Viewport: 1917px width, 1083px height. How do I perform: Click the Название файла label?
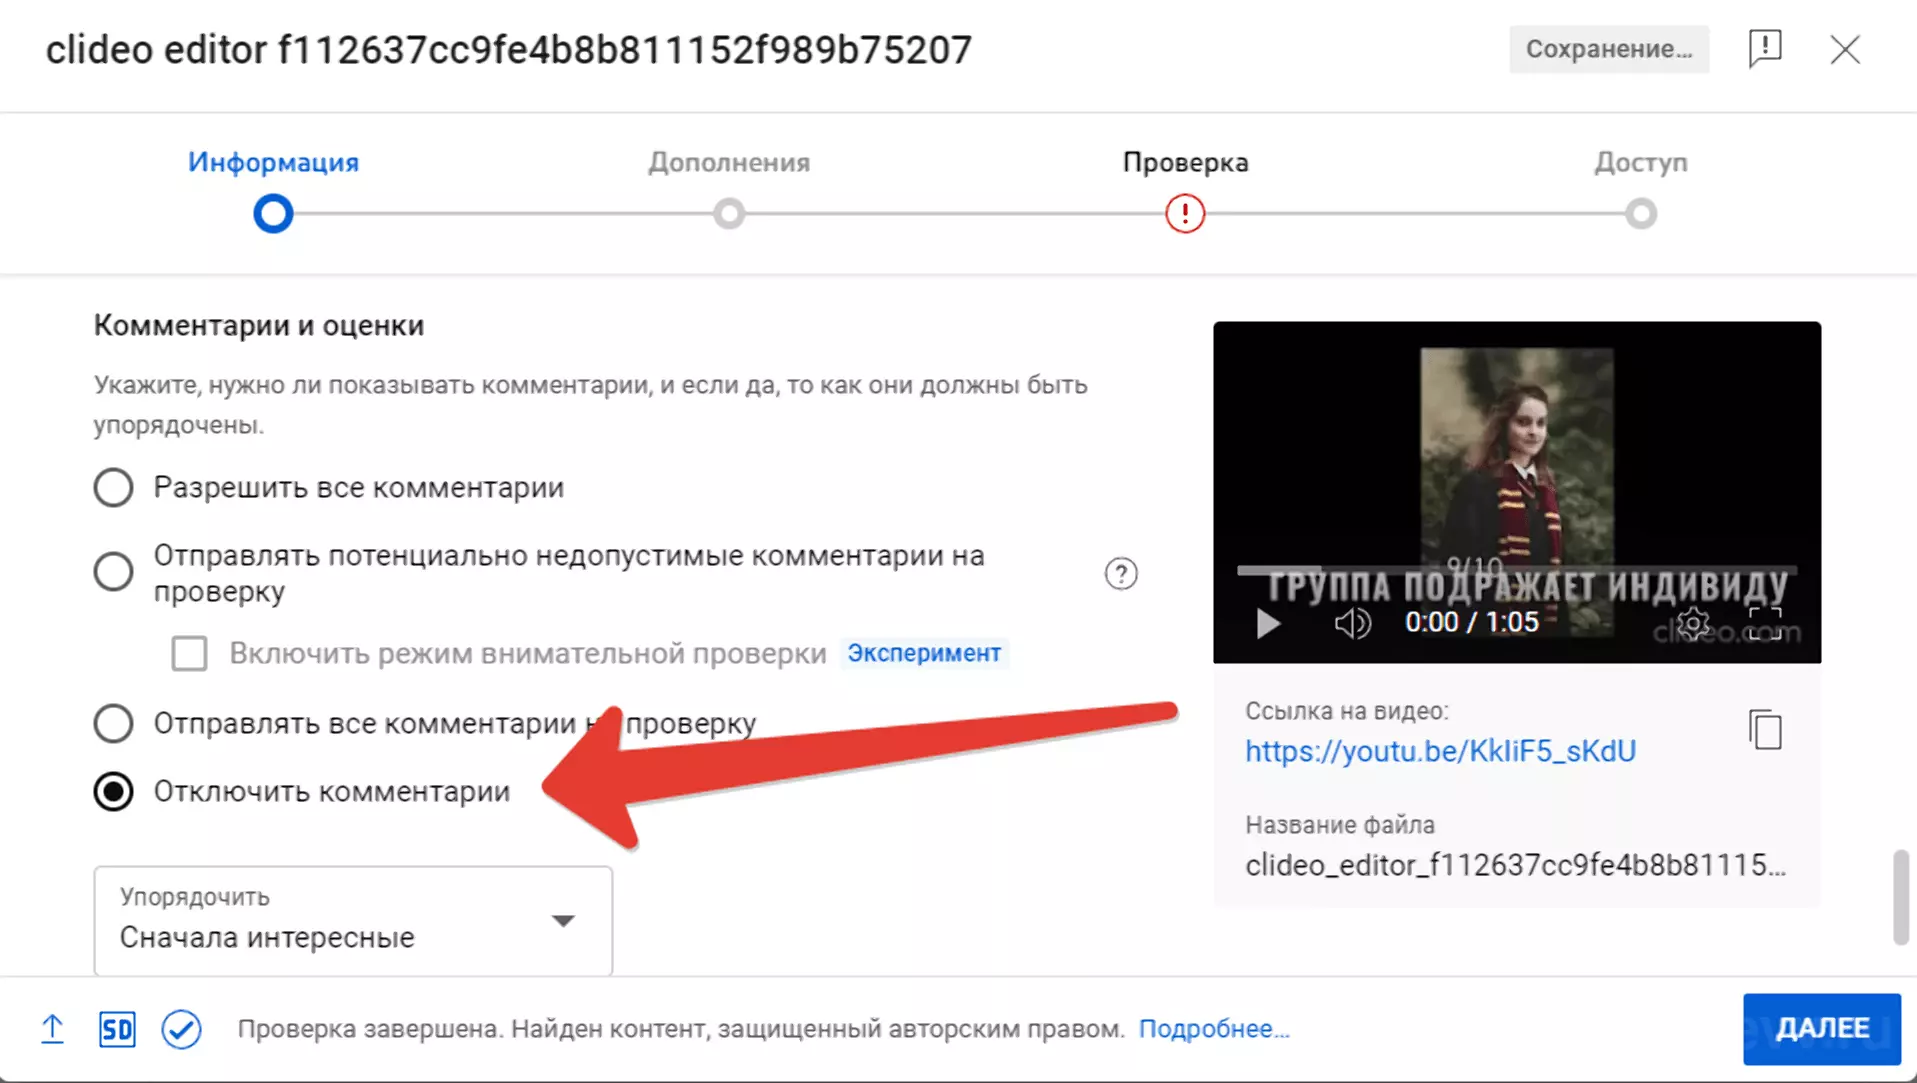1340,825
